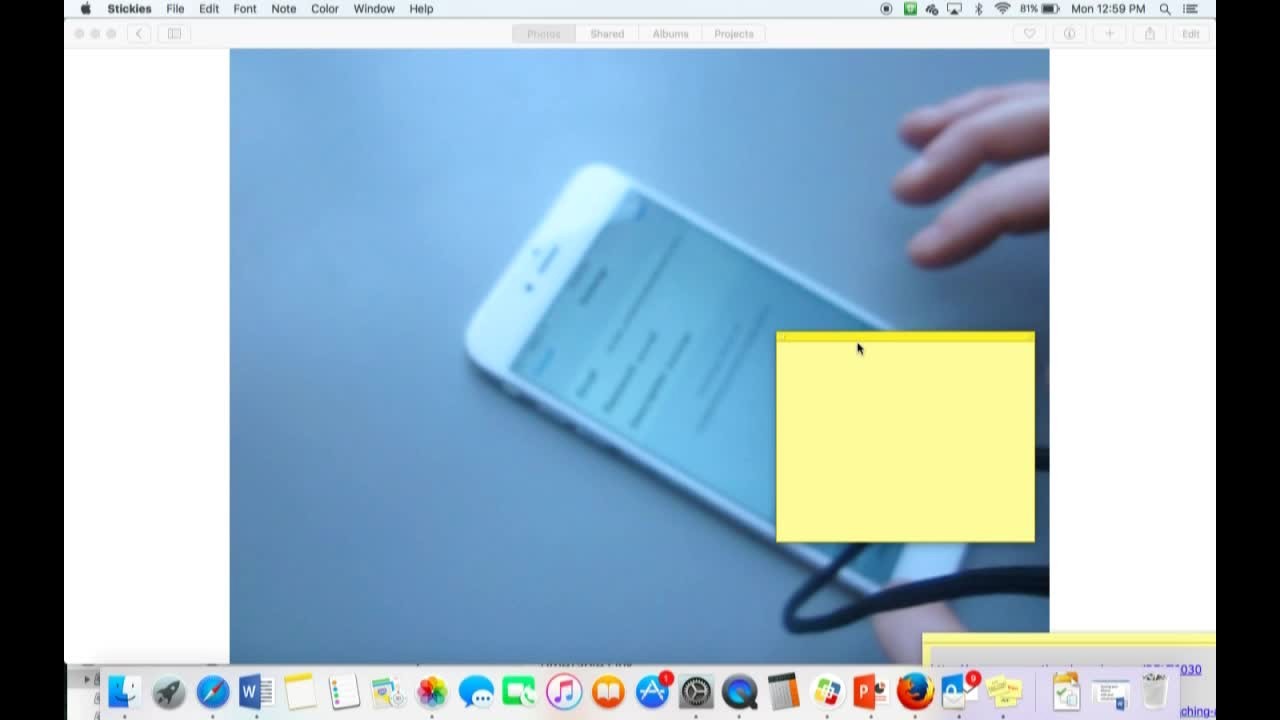Toggle the sidebar view icon
1280x720 pixels.
pos(174,34)
